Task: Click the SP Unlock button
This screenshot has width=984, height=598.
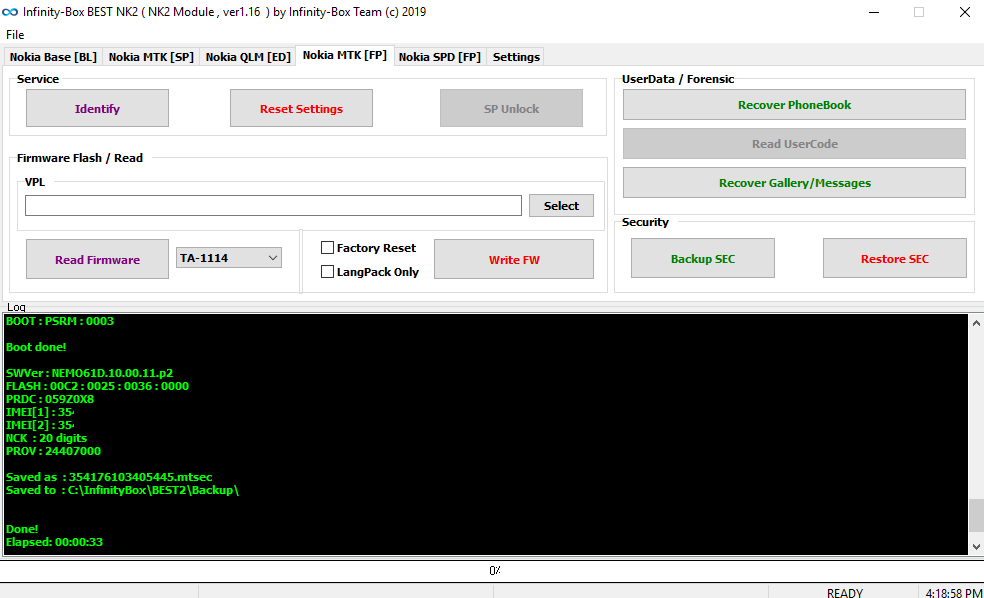Action: [511, 108]
